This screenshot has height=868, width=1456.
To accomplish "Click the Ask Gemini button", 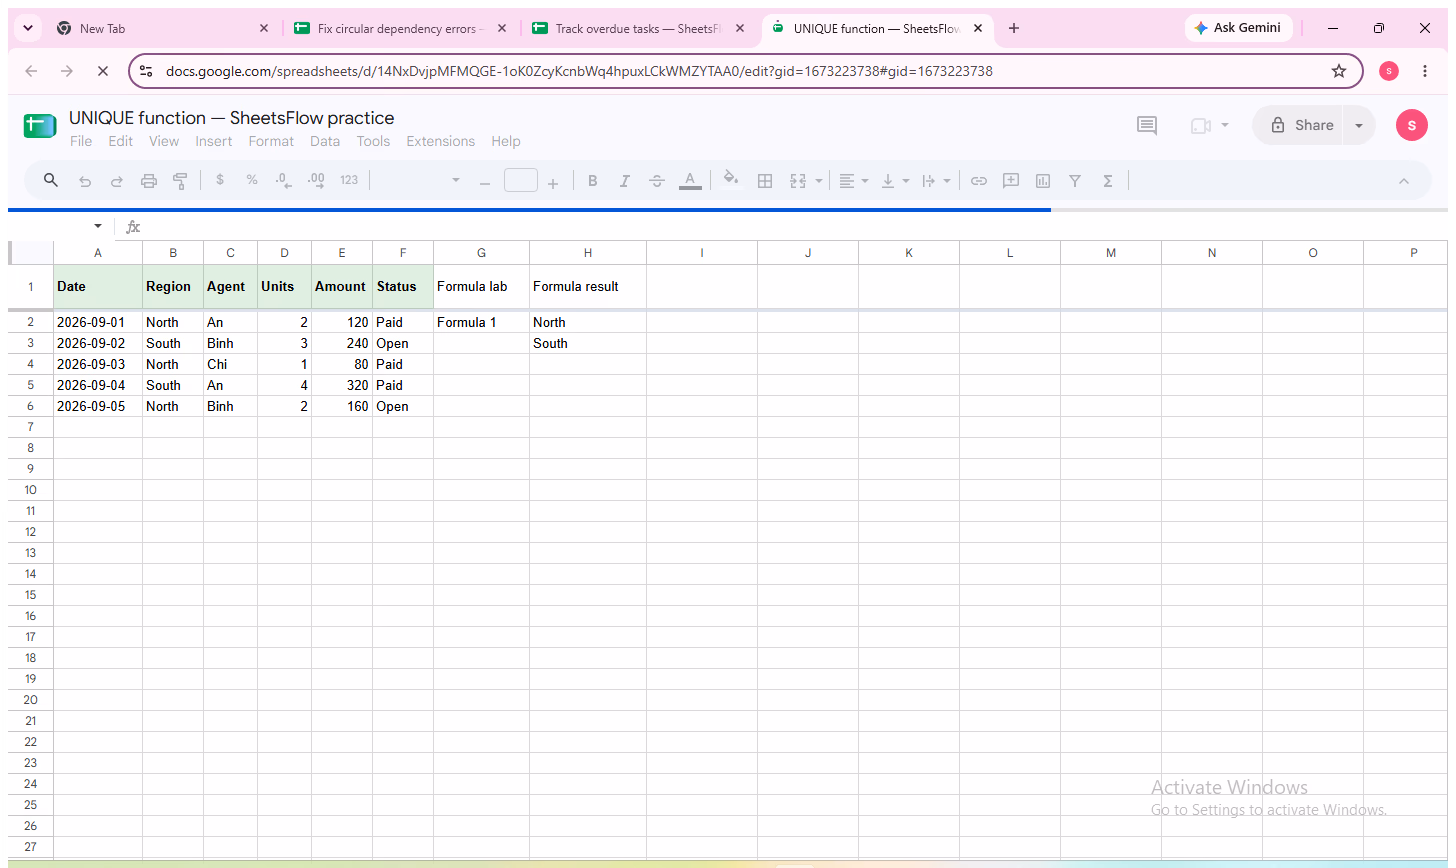I will (1240, 28).
